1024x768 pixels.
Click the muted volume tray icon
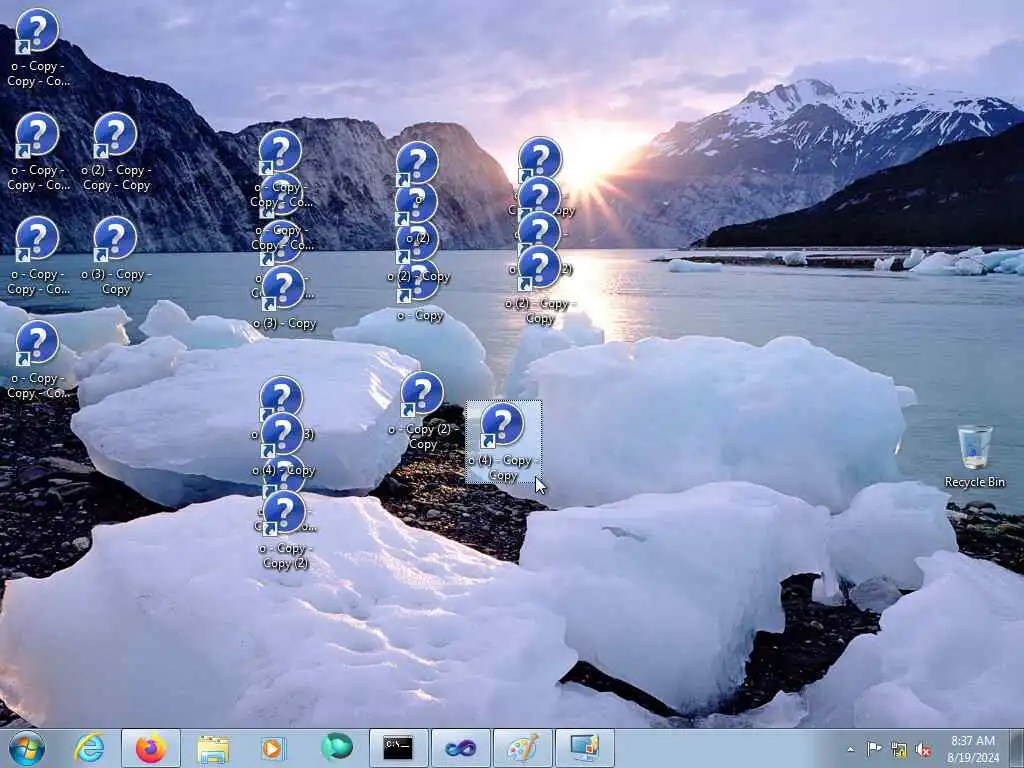point(923,750)
